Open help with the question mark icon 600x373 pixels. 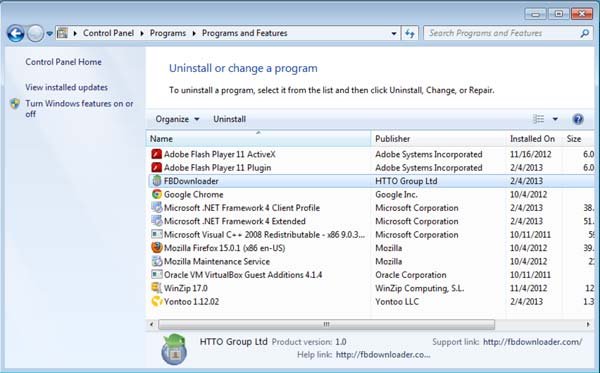[x=578, y=119]
